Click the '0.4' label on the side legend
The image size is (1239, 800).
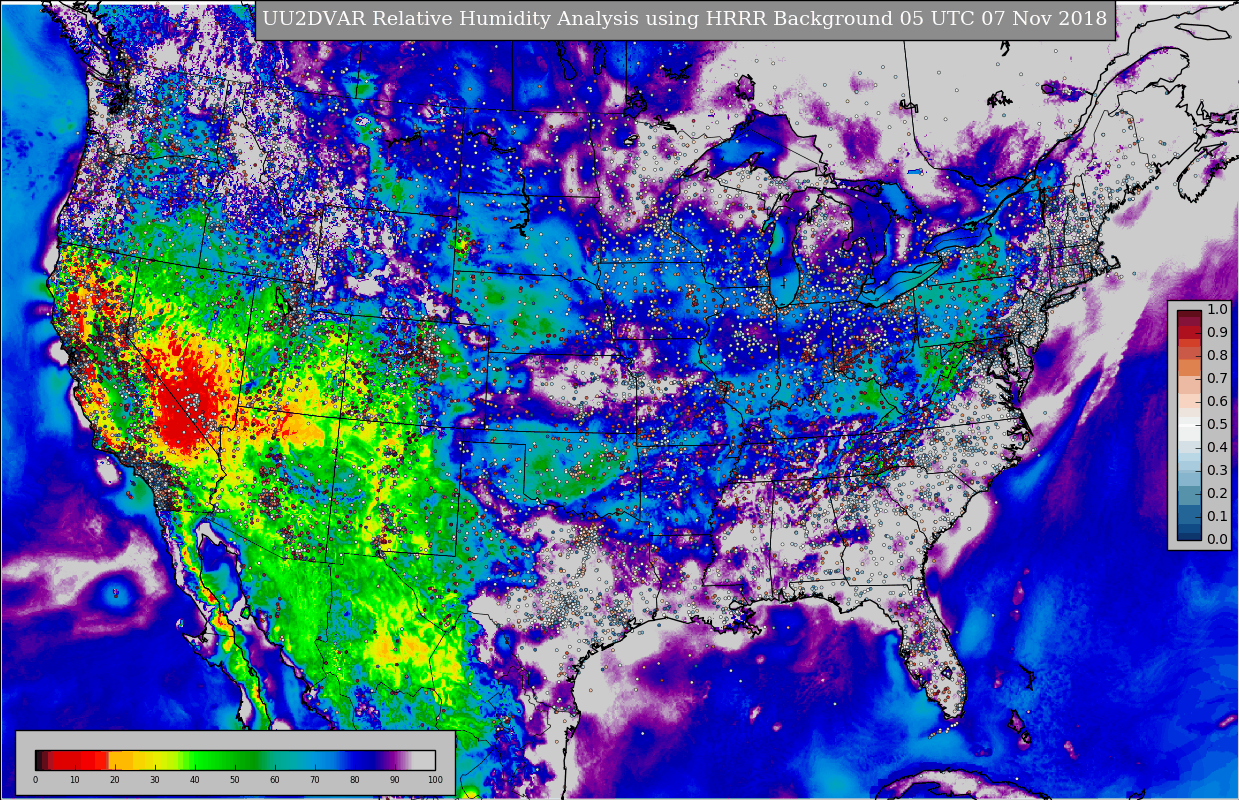[x=1217, y=447]
